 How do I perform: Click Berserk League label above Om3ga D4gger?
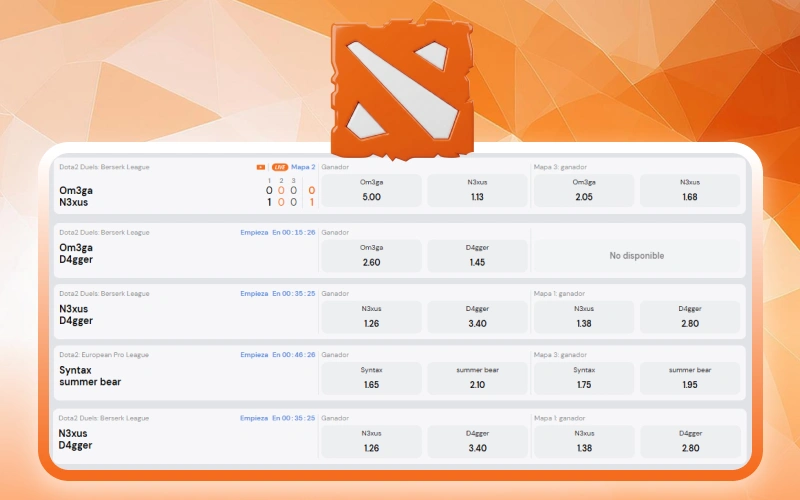tap(104, 233)
